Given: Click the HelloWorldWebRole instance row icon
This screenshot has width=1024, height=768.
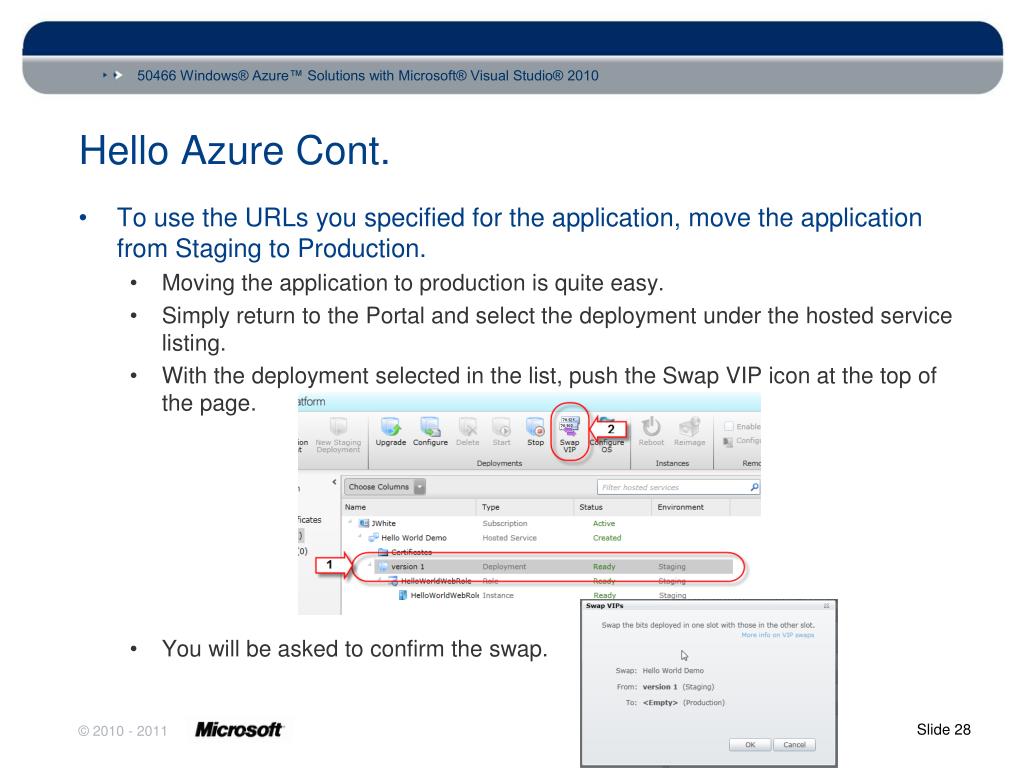Looking at the screenshot, I should (403, 595).
